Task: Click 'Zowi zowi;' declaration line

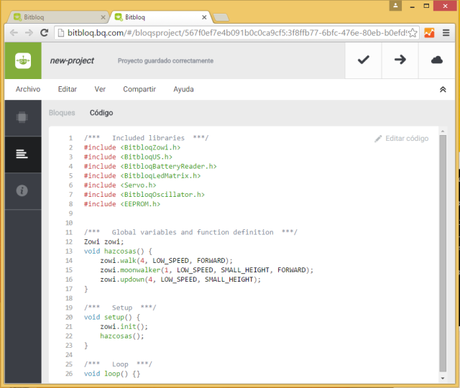Action: (x=104, y=242)
